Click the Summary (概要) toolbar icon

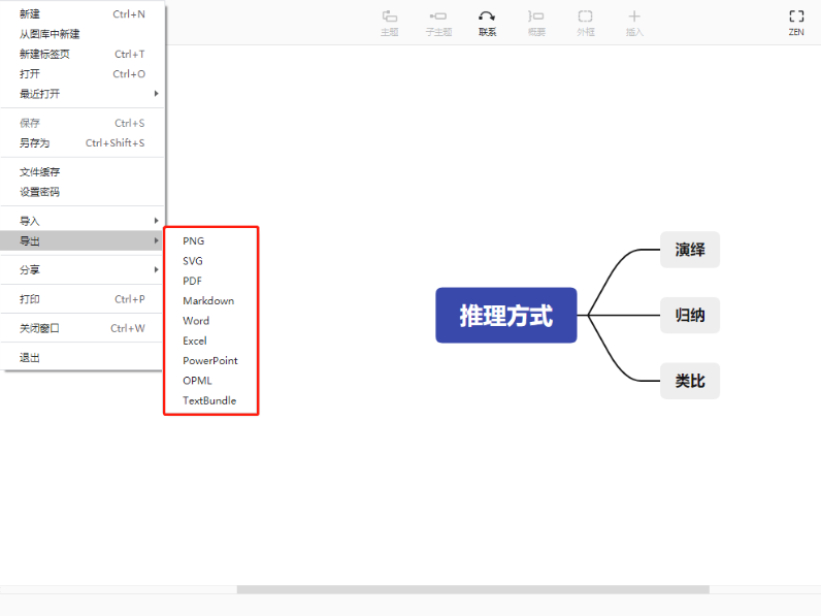point(536,23)
